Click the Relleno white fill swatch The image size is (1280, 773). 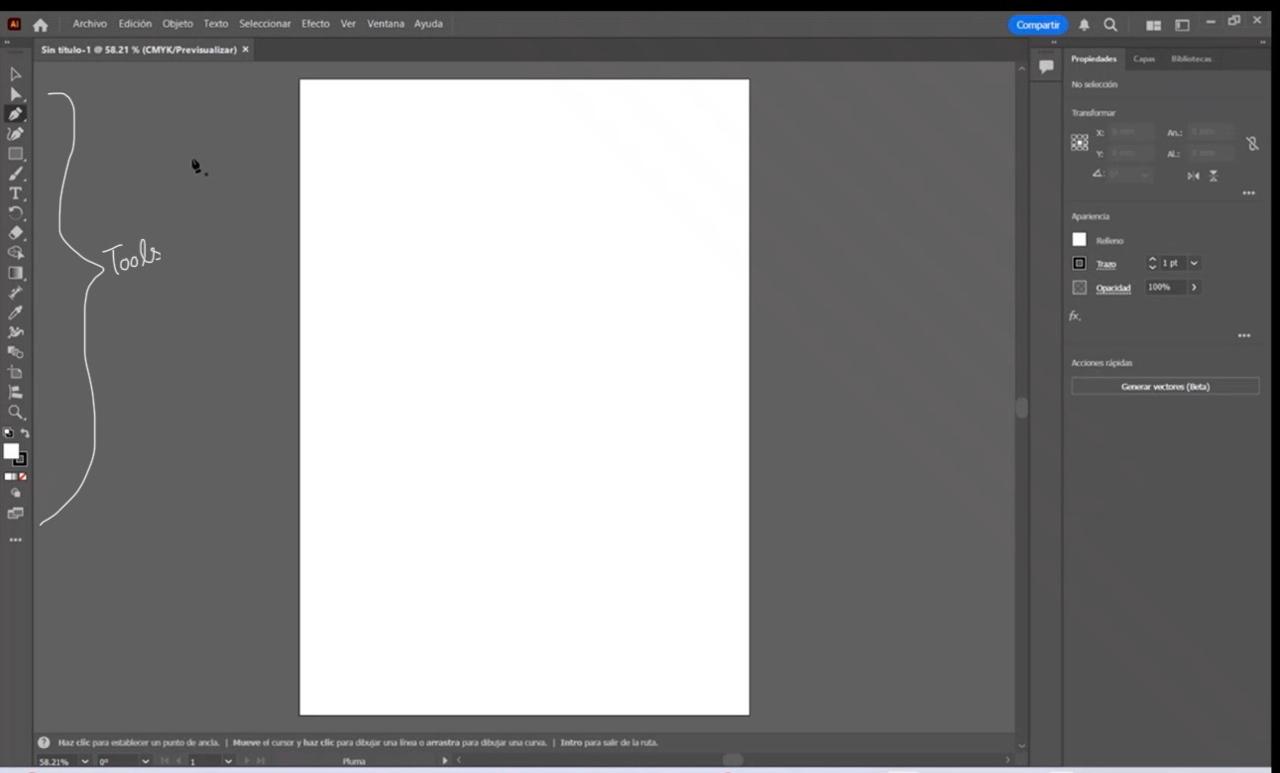click(1079, 240)
